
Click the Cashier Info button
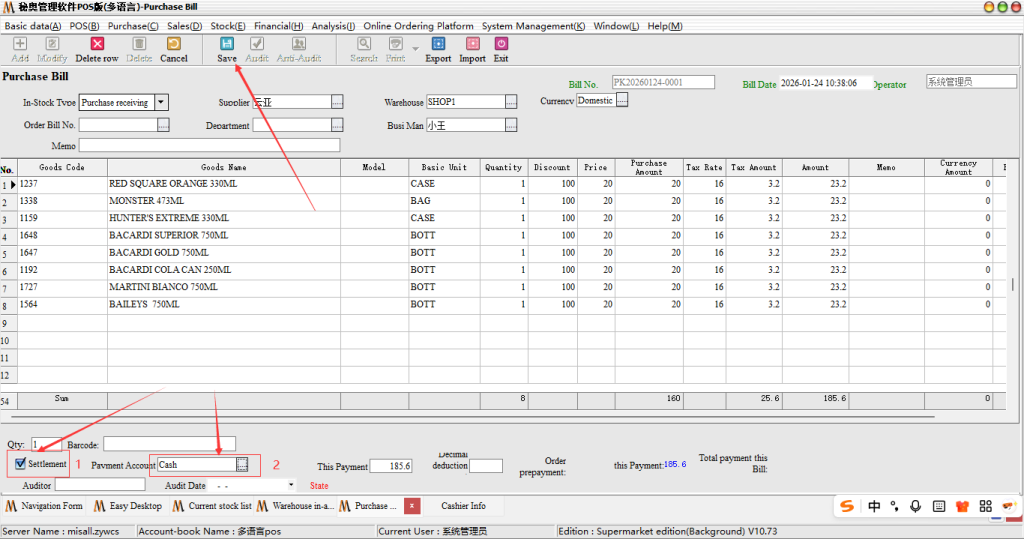tap(463, 506)
